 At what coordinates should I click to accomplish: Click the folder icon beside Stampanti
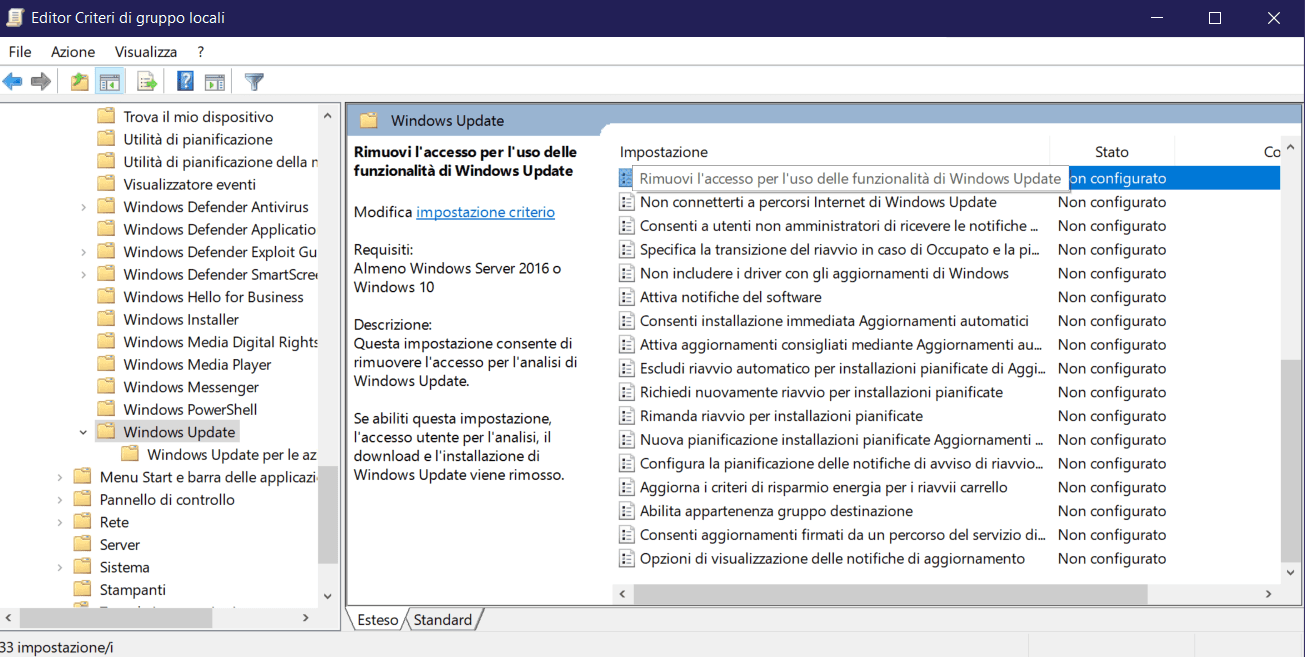click(x=83, y=590)
